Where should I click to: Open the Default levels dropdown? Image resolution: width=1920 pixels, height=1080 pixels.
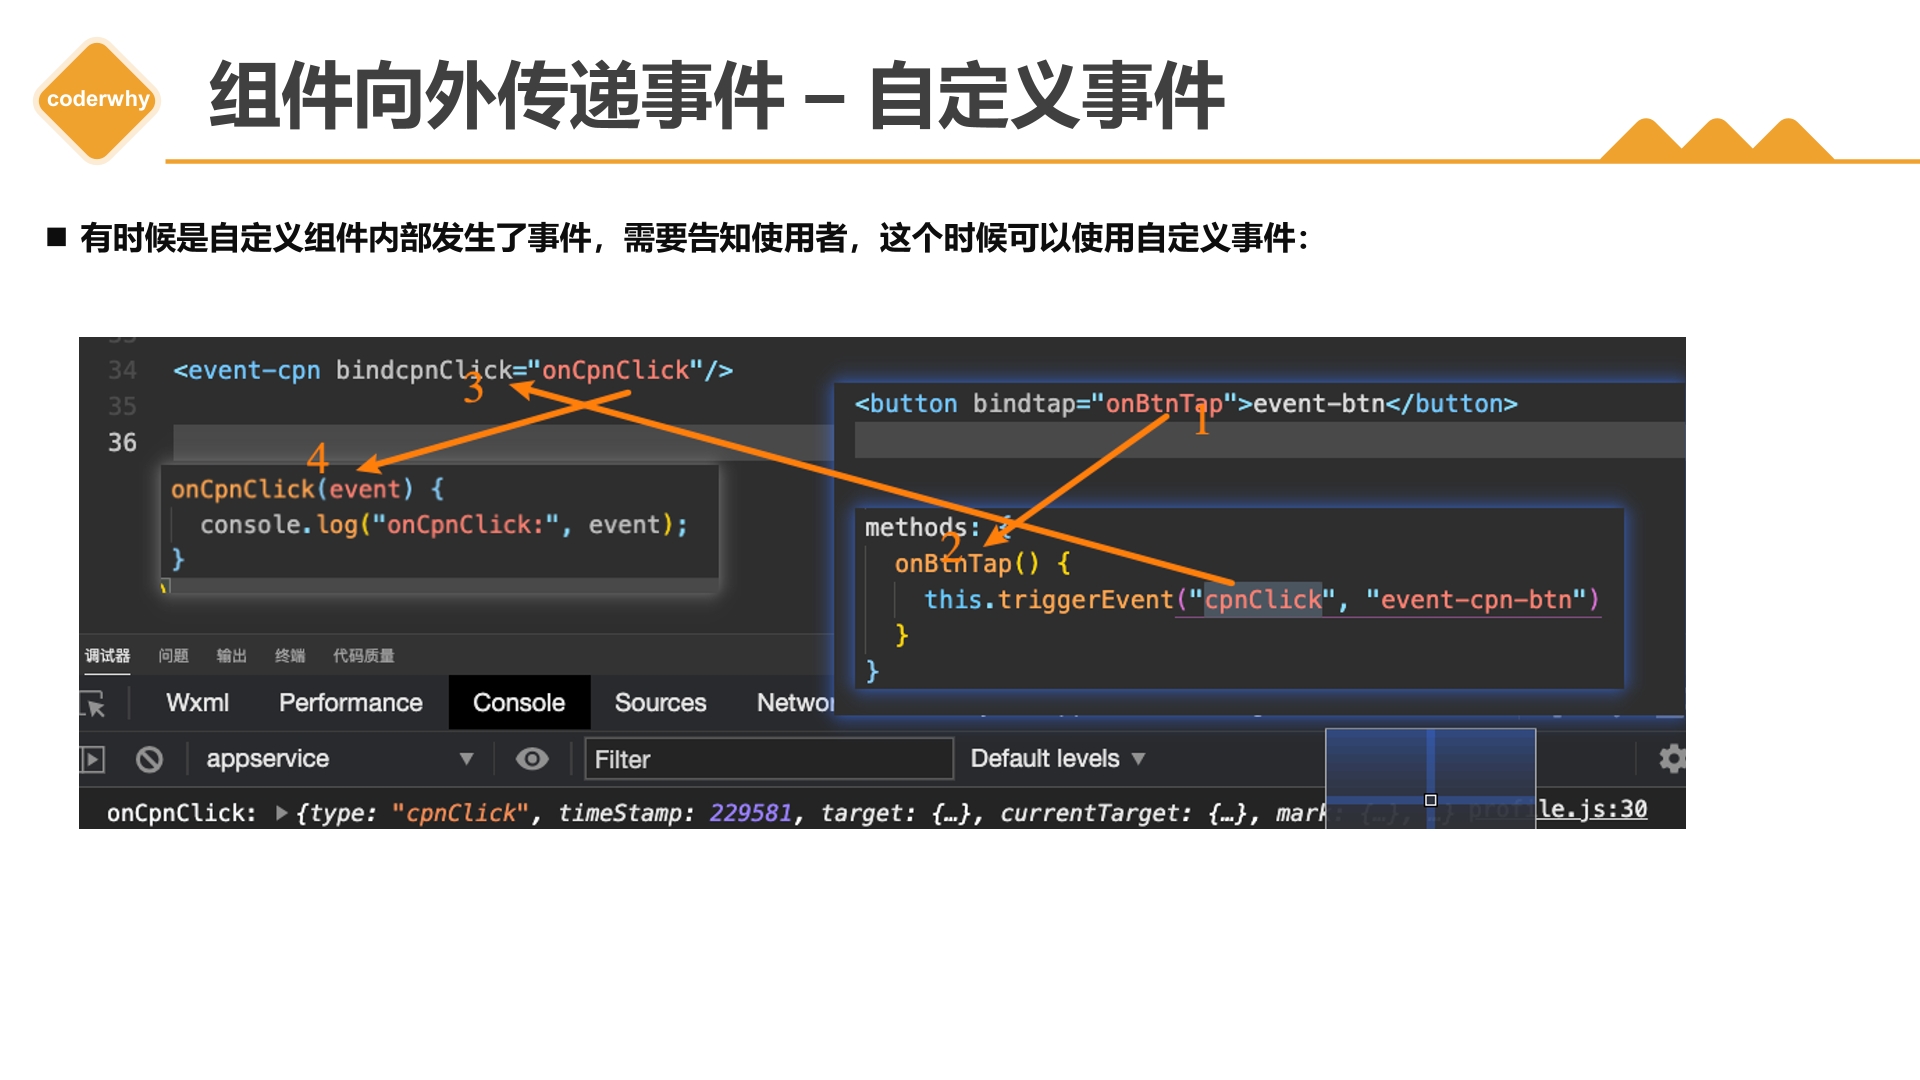1057,759
